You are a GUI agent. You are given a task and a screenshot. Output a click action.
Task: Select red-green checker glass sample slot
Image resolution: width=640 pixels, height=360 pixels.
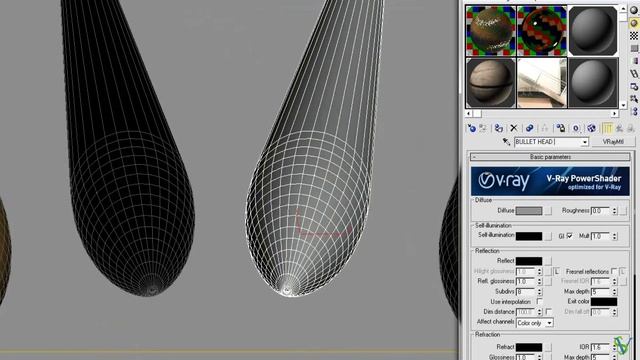[x=542, y=31]
